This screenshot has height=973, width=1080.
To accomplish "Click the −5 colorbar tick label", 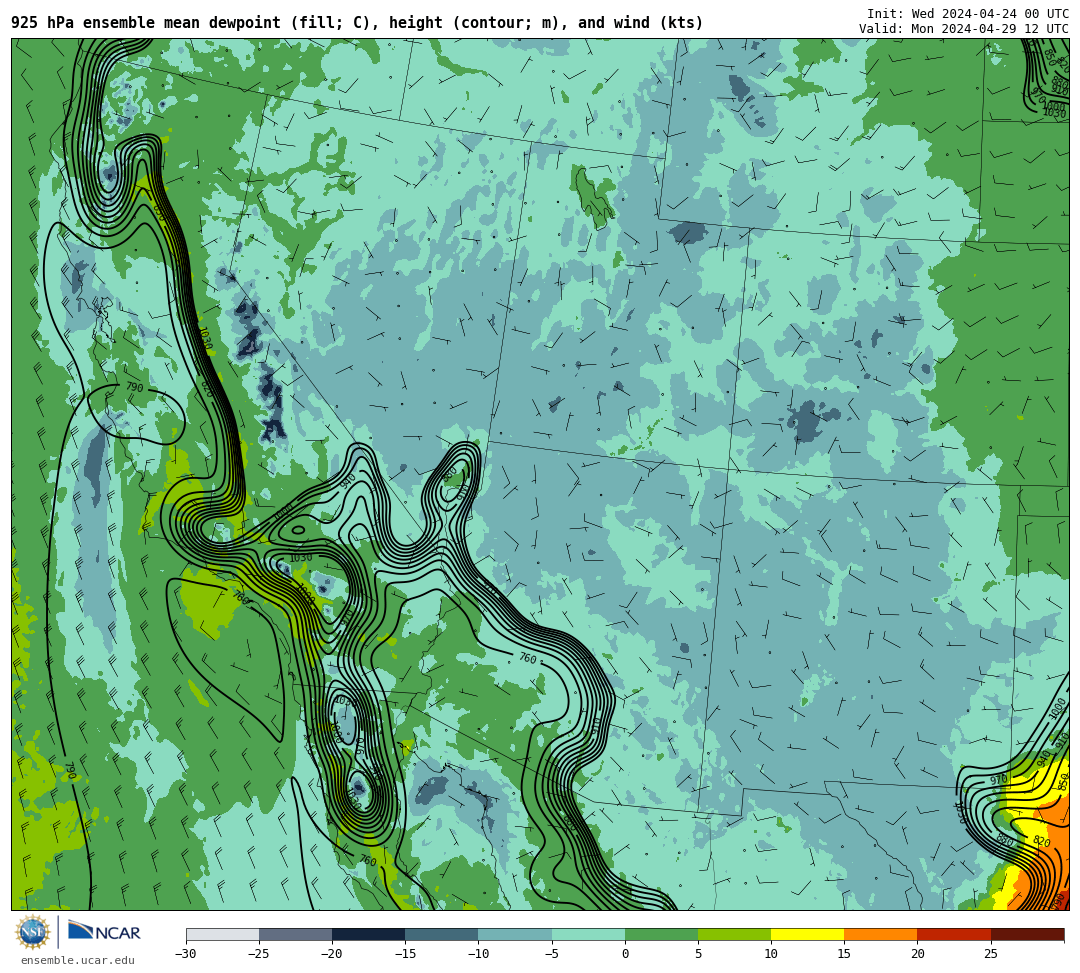I will pyautogui.click(x=552, y=954).
